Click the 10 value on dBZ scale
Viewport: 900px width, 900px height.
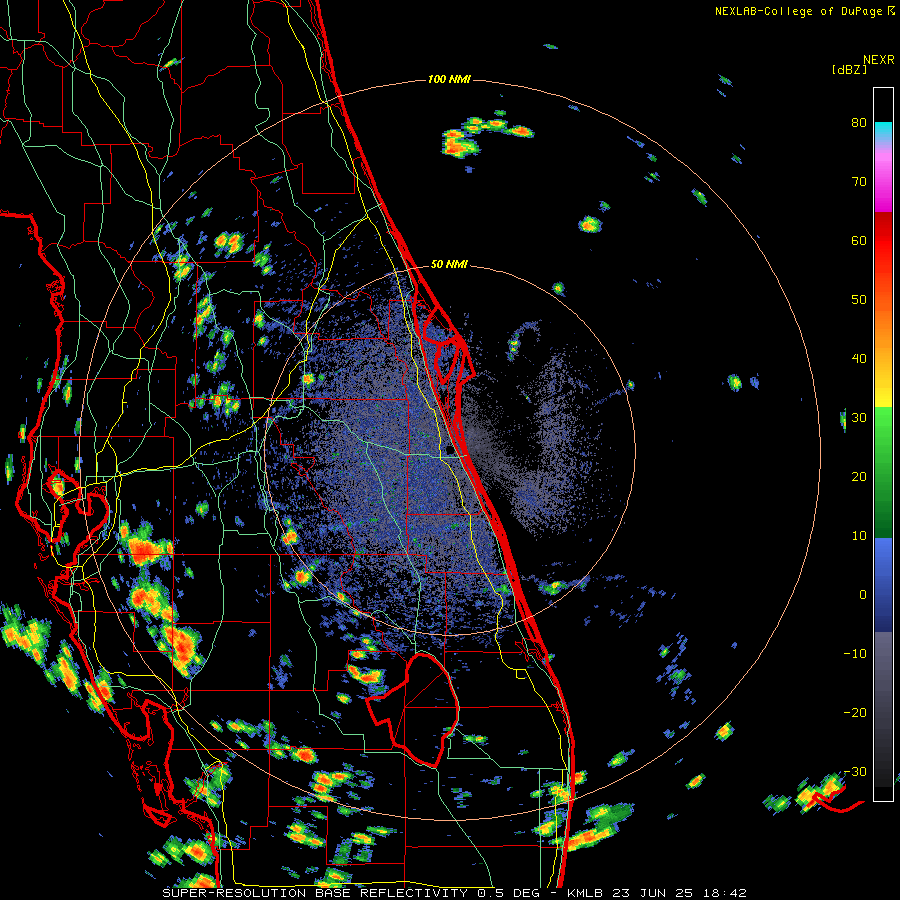click(x=859, y=536)
